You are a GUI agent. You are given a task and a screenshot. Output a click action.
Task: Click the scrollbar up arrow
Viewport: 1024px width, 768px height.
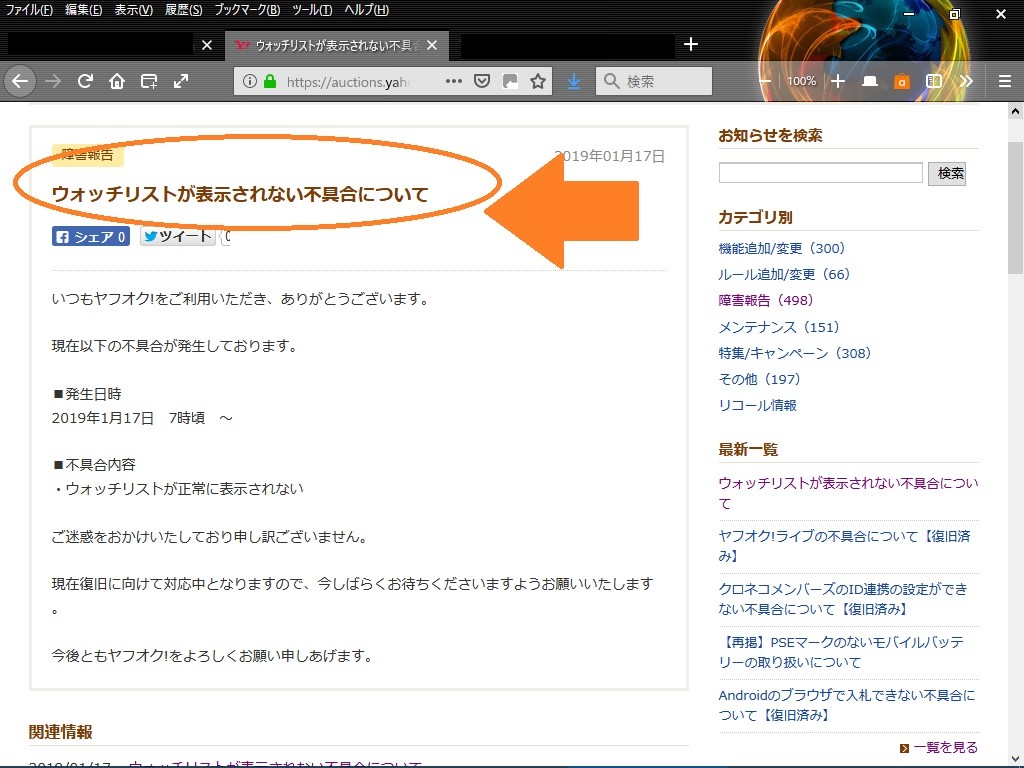click(x=1015, y=111)
